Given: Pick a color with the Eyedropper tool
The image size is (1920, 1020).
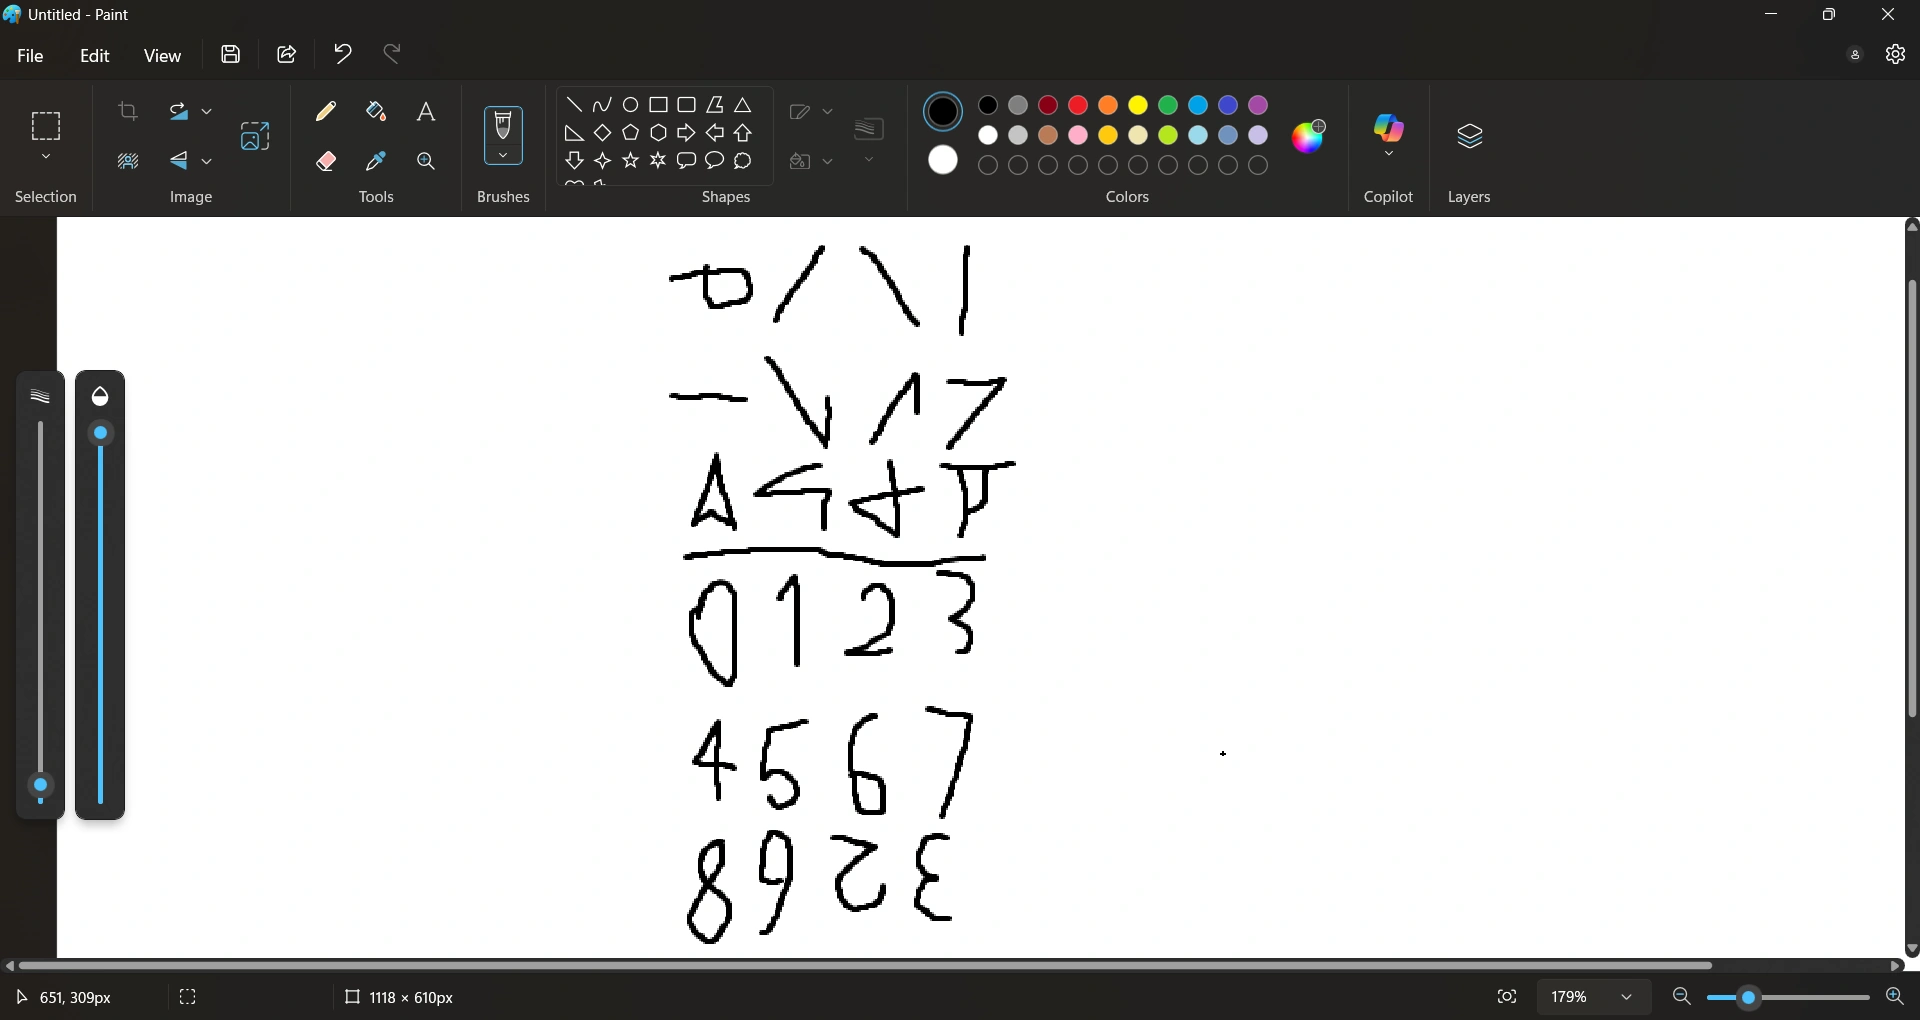Looking at the screenshot, I should 377,161.
